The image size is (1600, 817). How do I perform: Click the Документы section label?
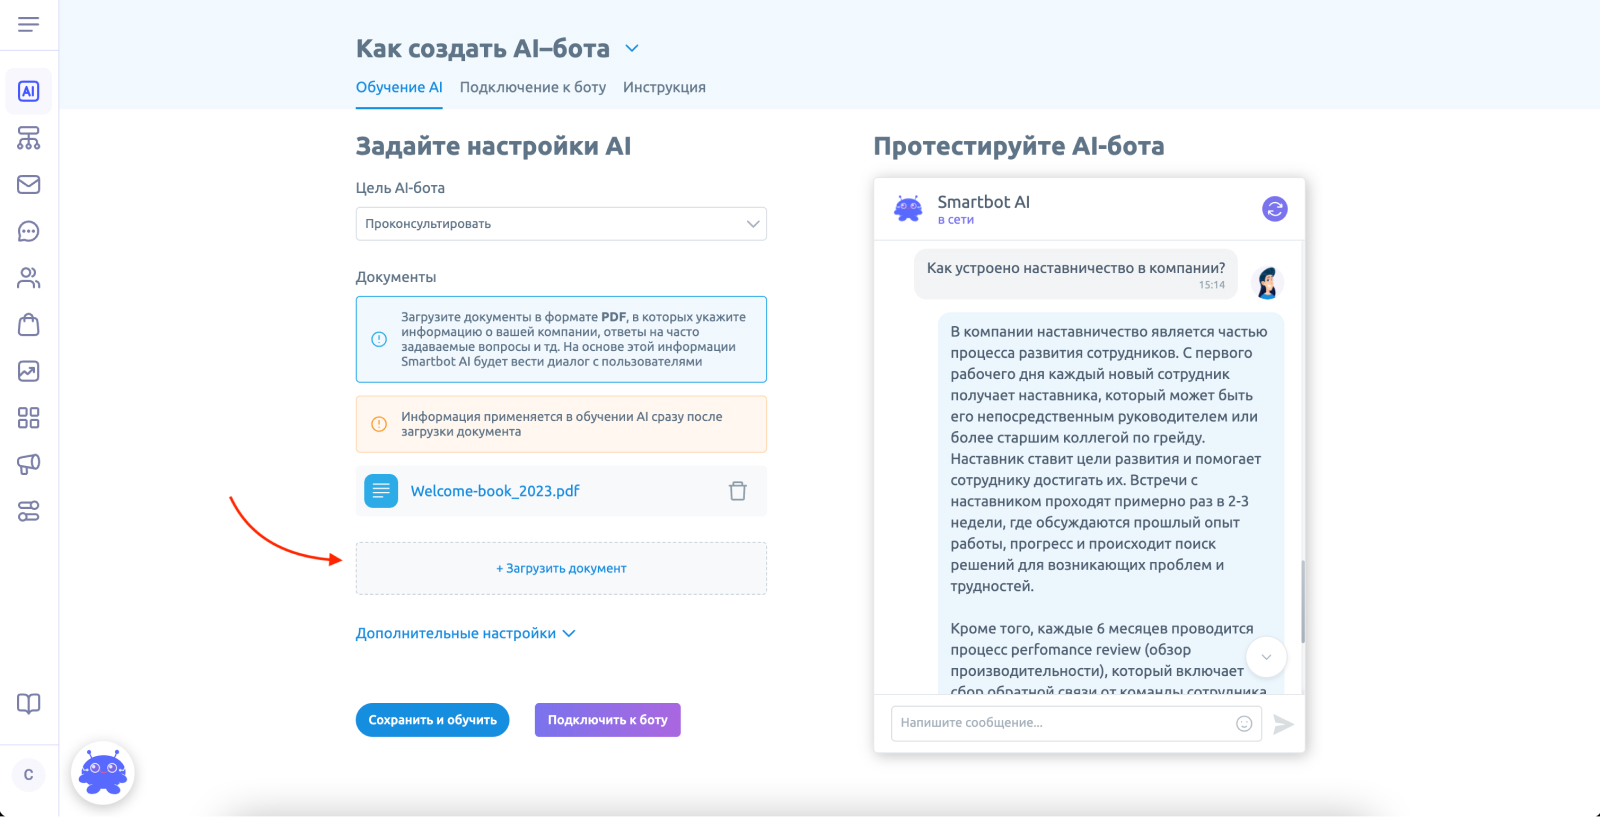pyautogui.click(x=396, y=277)
